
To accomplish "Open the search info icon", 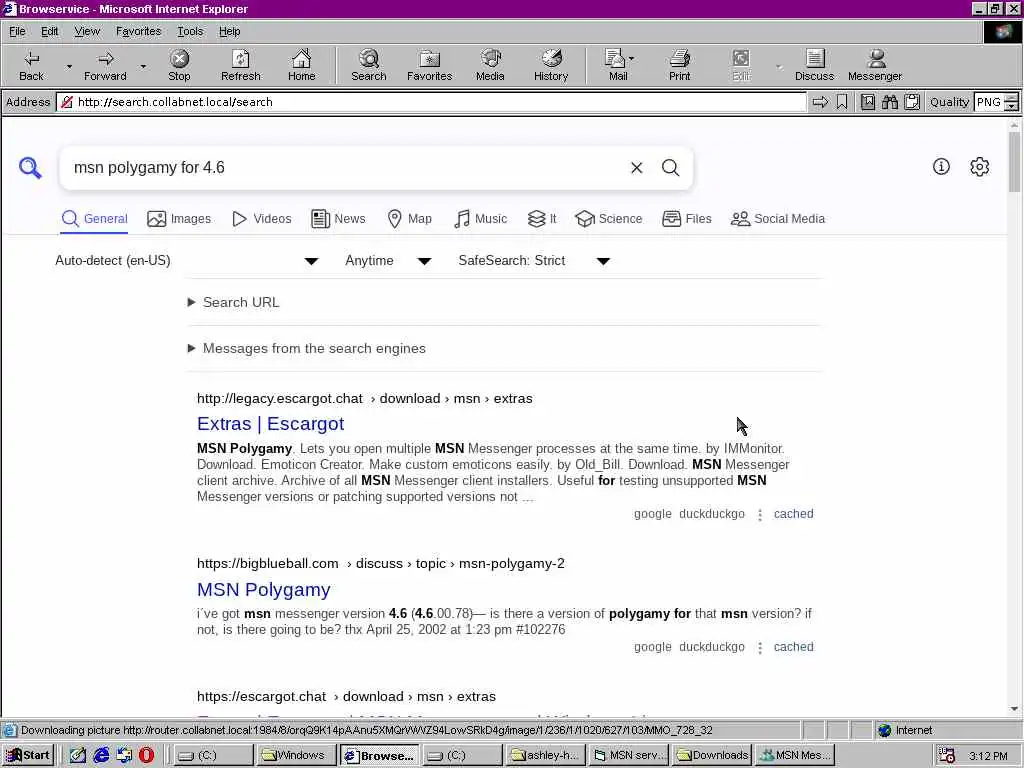I will pos(941,167).
